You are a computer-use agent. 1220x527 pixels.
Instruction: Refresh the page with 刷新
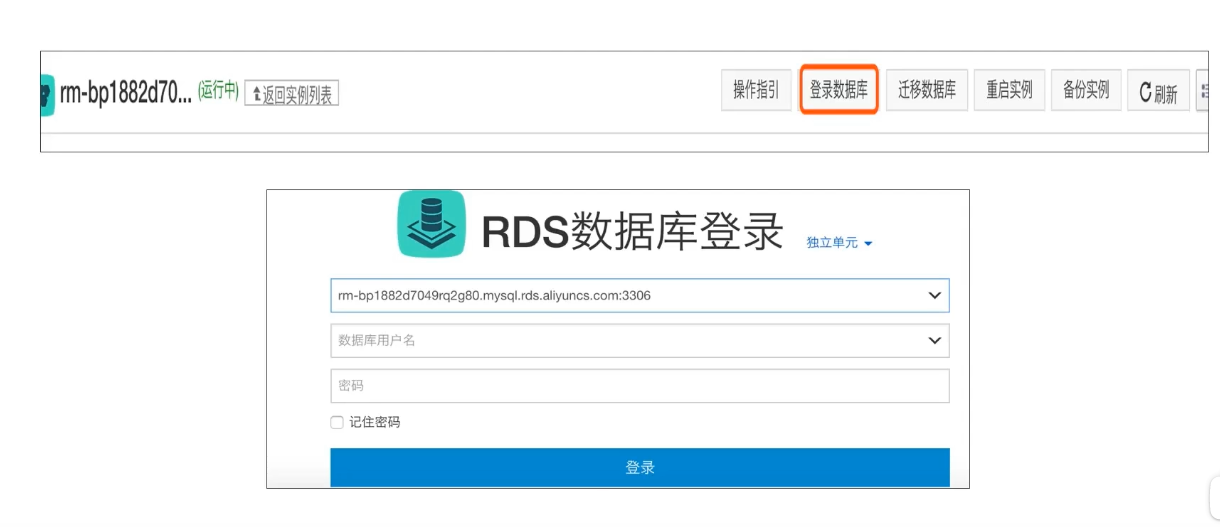tap(1158, 92)
